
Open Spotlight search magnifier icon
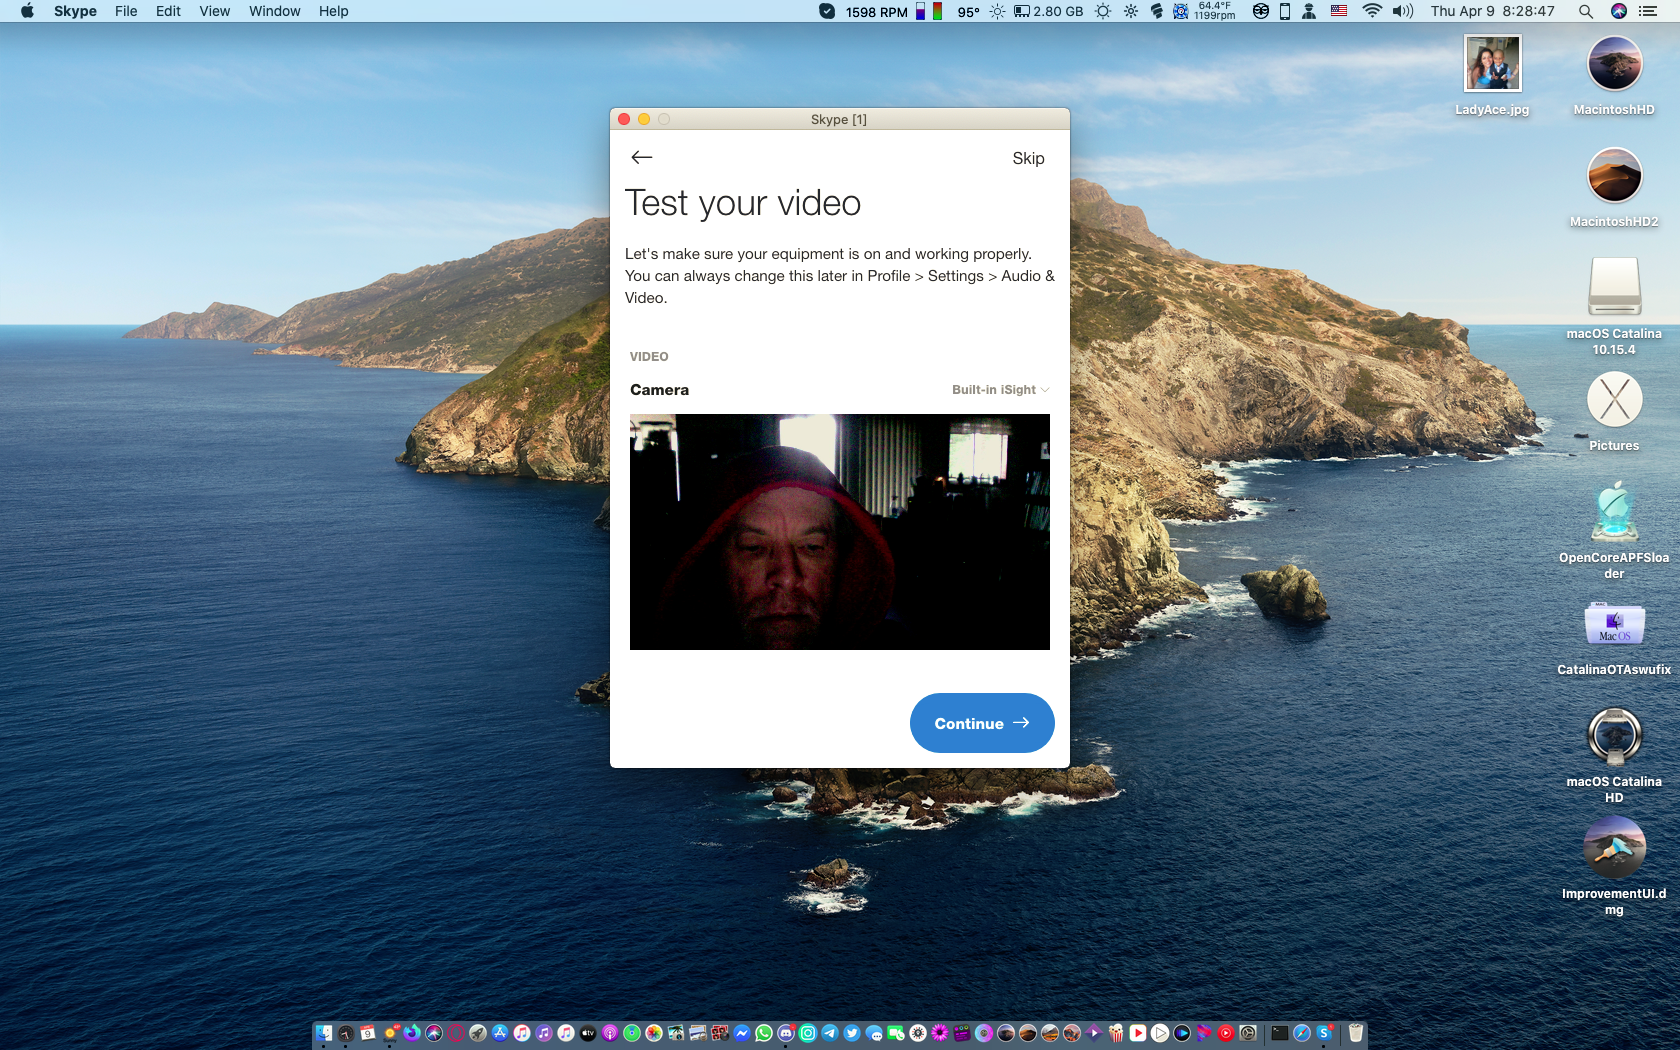coord(1585,11)
